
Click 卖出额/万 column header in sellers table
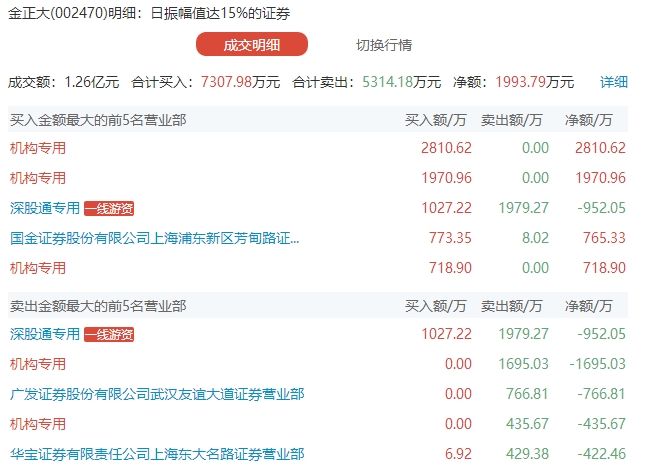(512, 306)
